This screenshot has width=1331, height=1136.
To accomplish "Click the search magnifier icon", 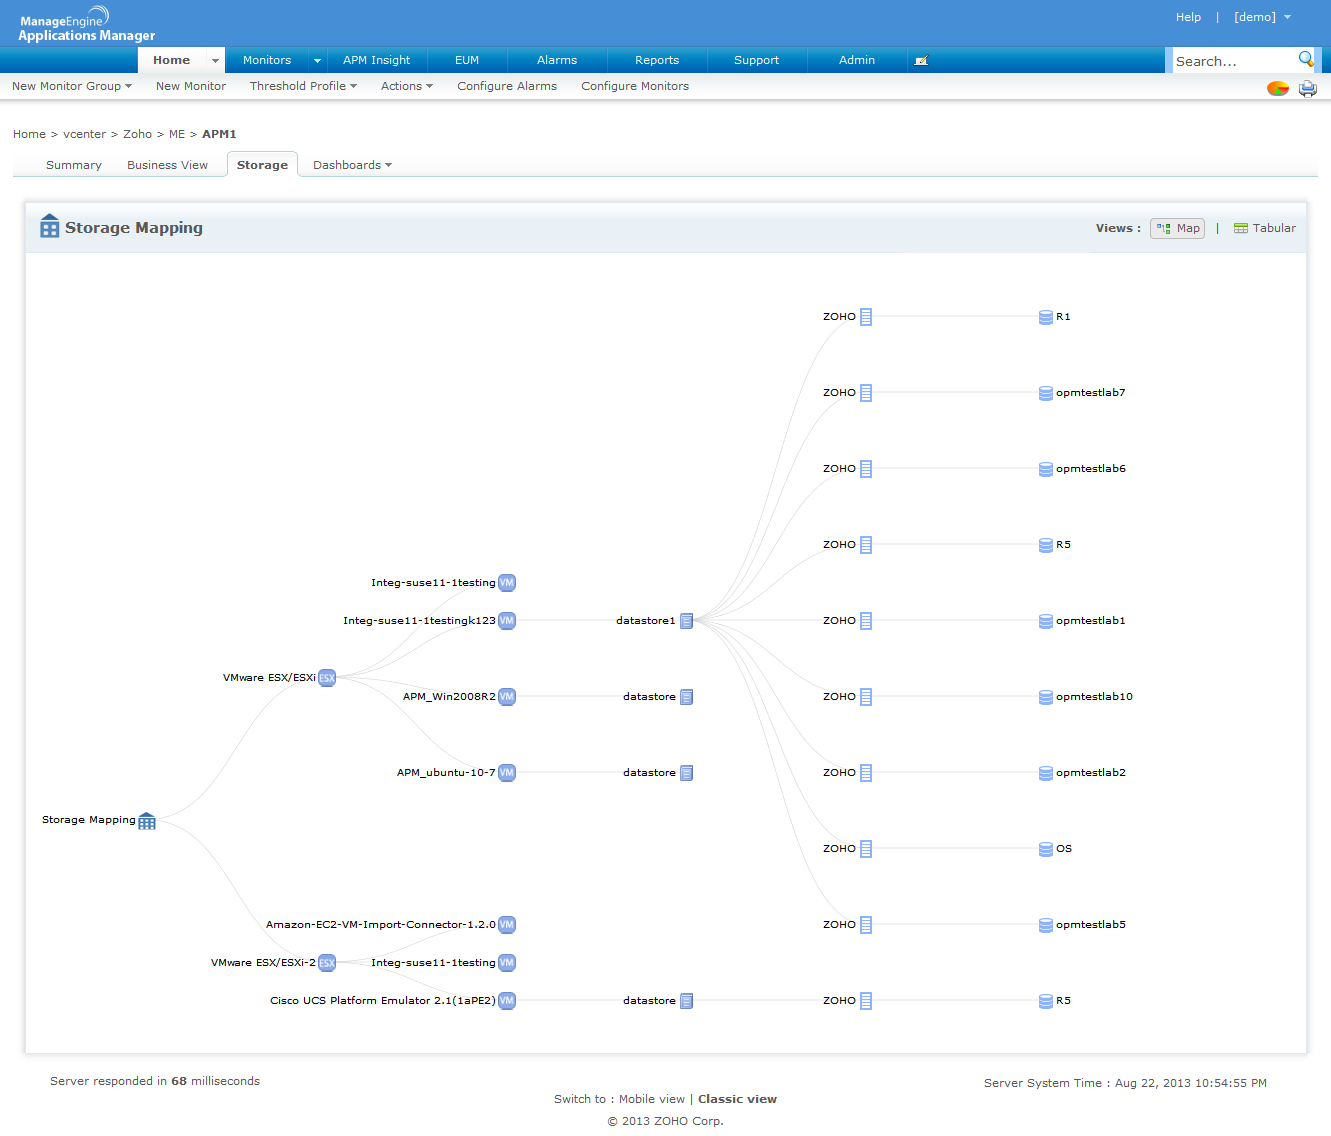I will tap(1306, 59).
